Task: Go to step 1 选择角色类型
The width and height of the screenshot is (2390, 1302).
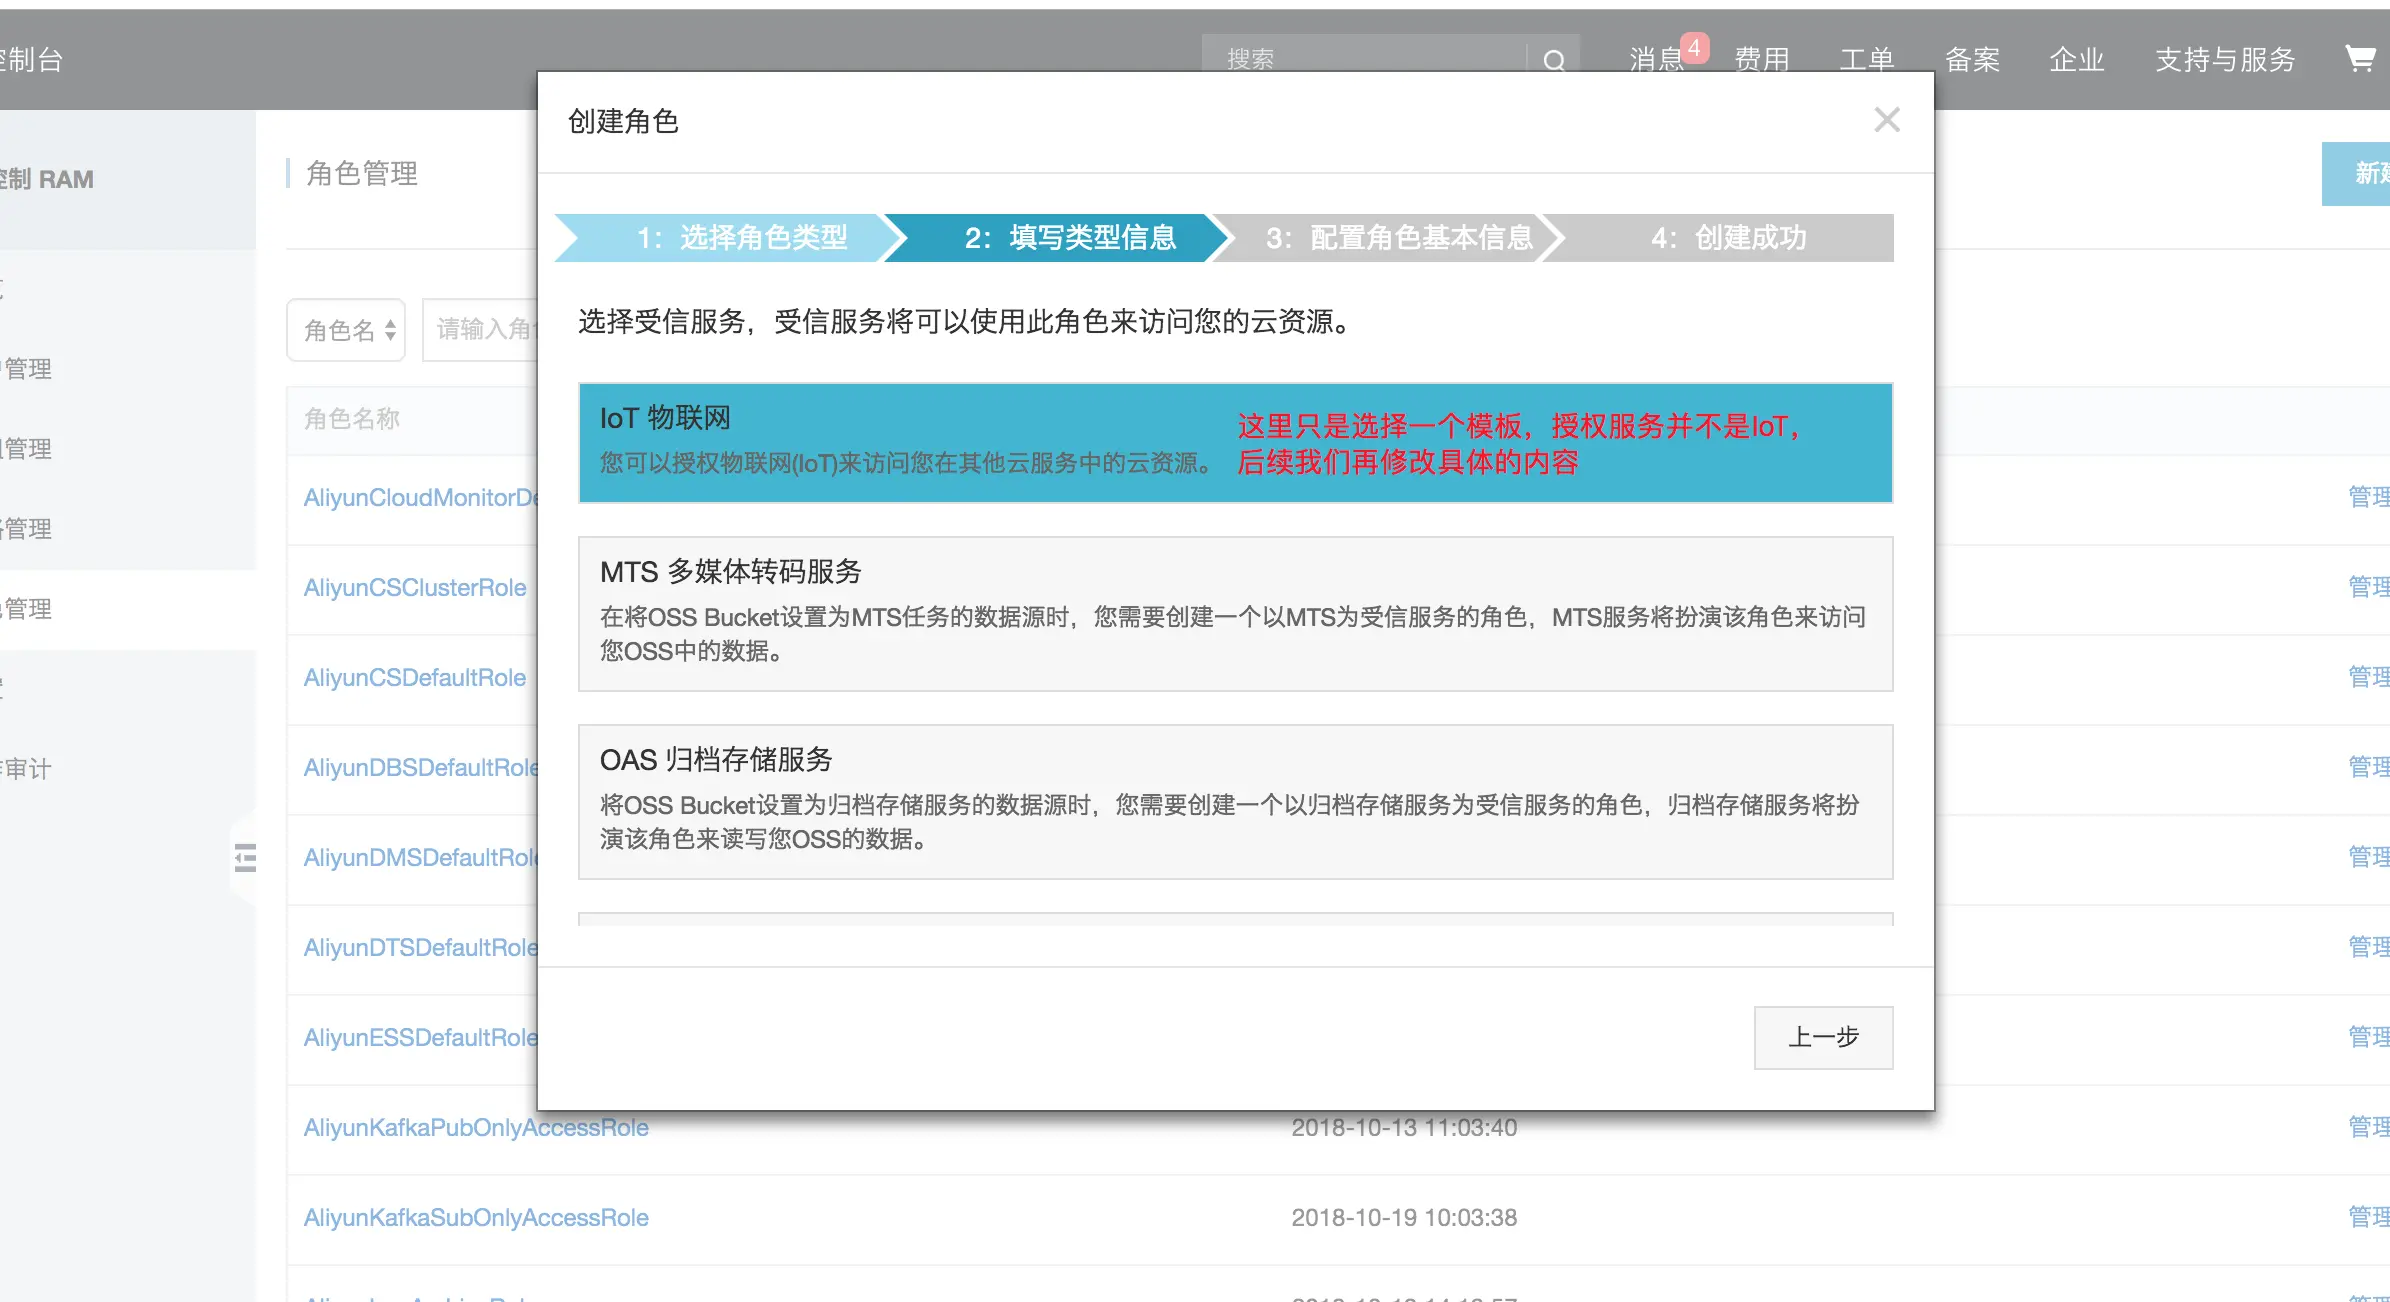Action: point(741,238)
